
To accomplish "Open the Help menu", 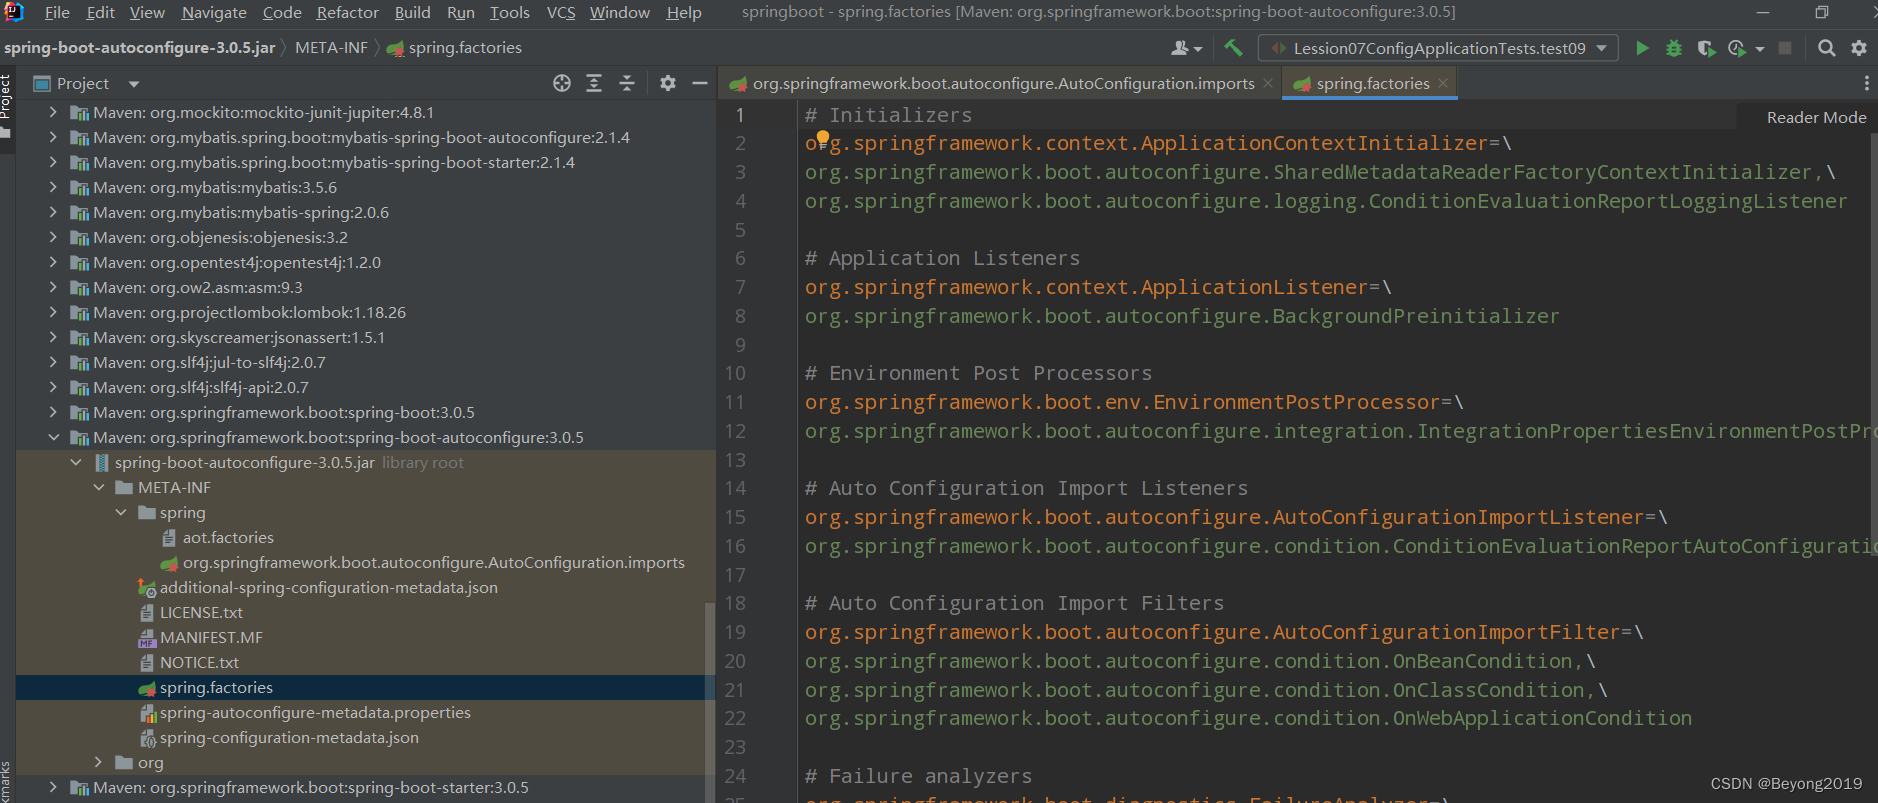I will tap(684, 12).
